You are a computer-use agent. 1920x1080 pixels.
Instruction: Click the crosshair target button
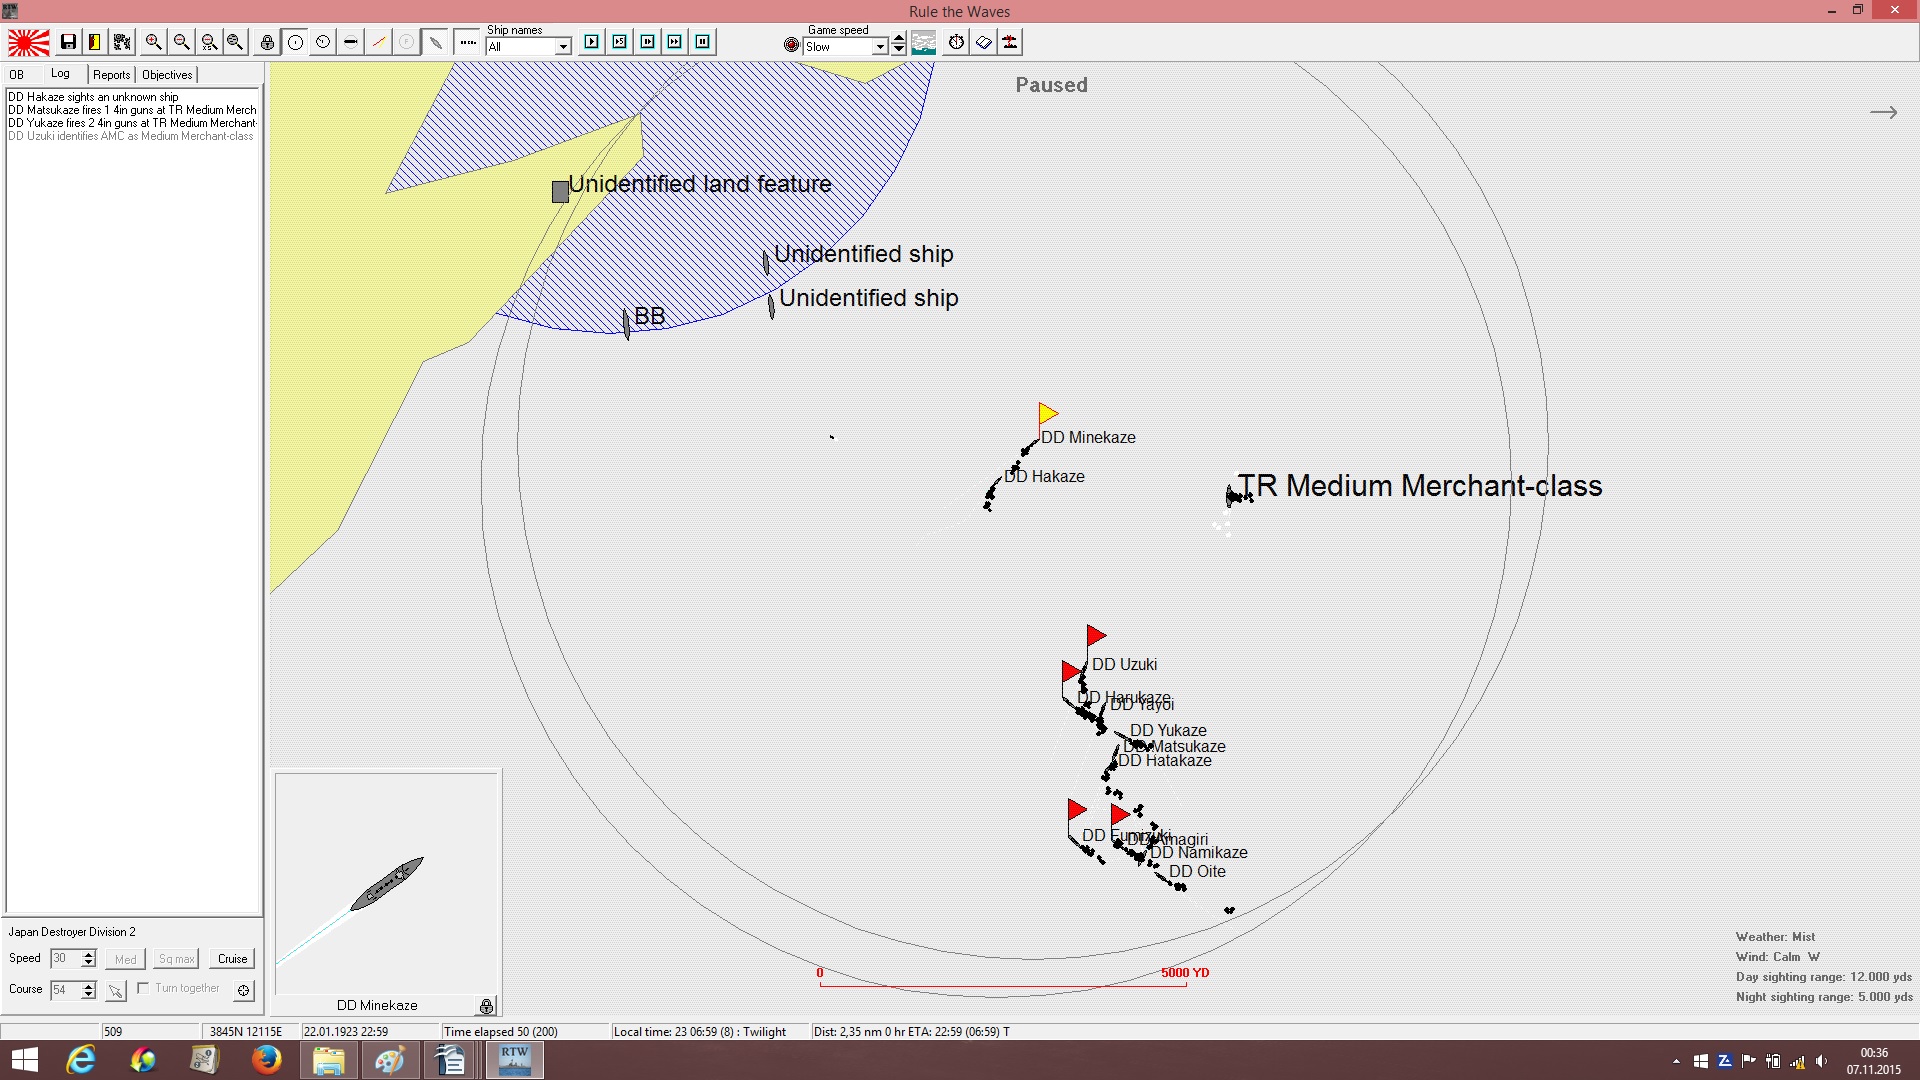(x=243, y=990)
